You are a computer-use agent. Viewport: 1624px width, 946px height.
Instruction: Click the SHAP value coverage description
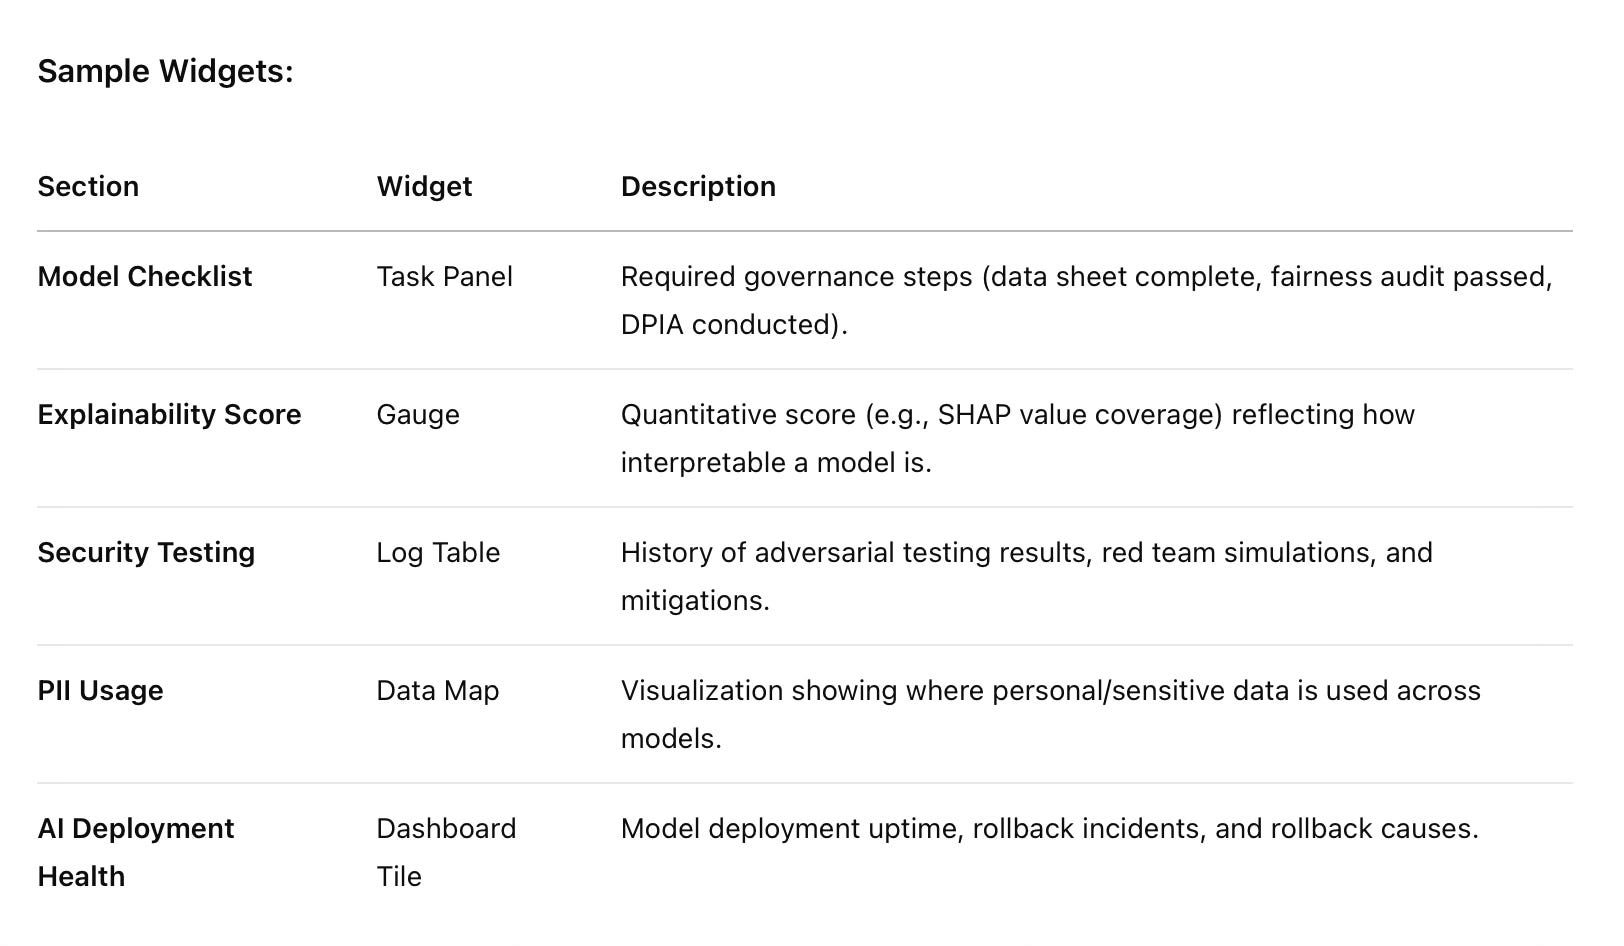[x=1017, y=438]
